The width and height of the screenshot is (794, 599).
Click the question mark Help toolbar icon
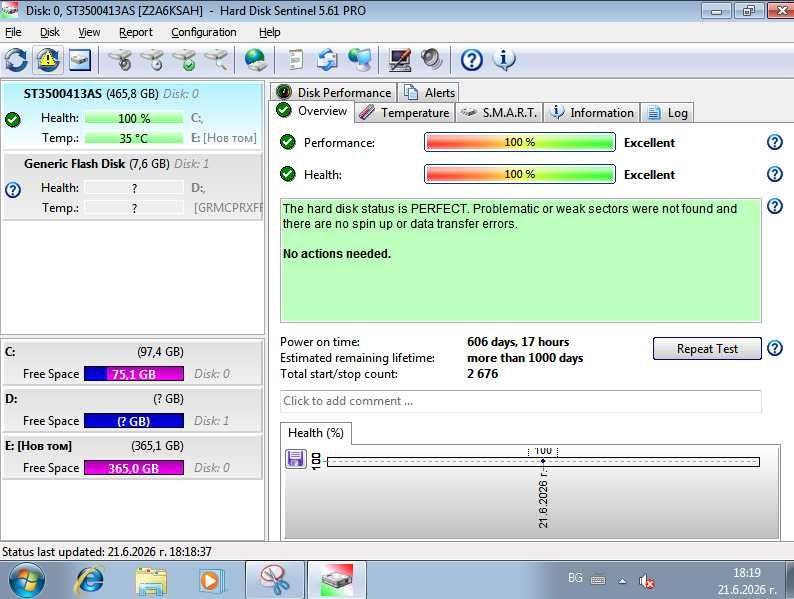coord(471,60)
